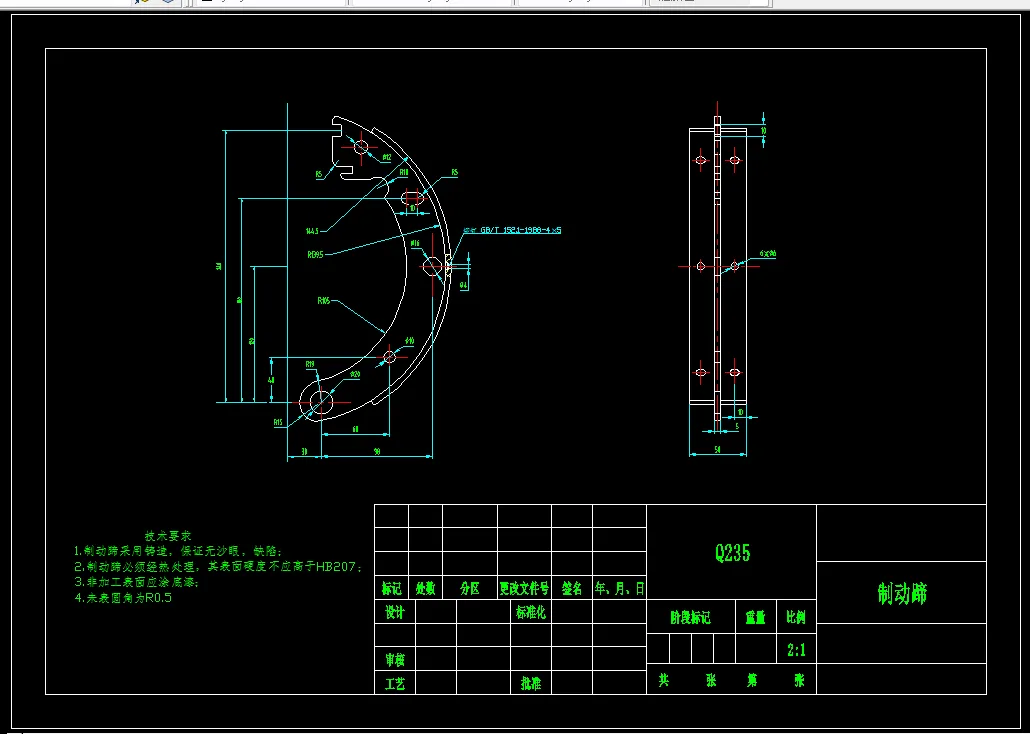The width and height of the screenshot is (1030, 734).
Task: Click the R10 radius label
Action: (405, 172)
